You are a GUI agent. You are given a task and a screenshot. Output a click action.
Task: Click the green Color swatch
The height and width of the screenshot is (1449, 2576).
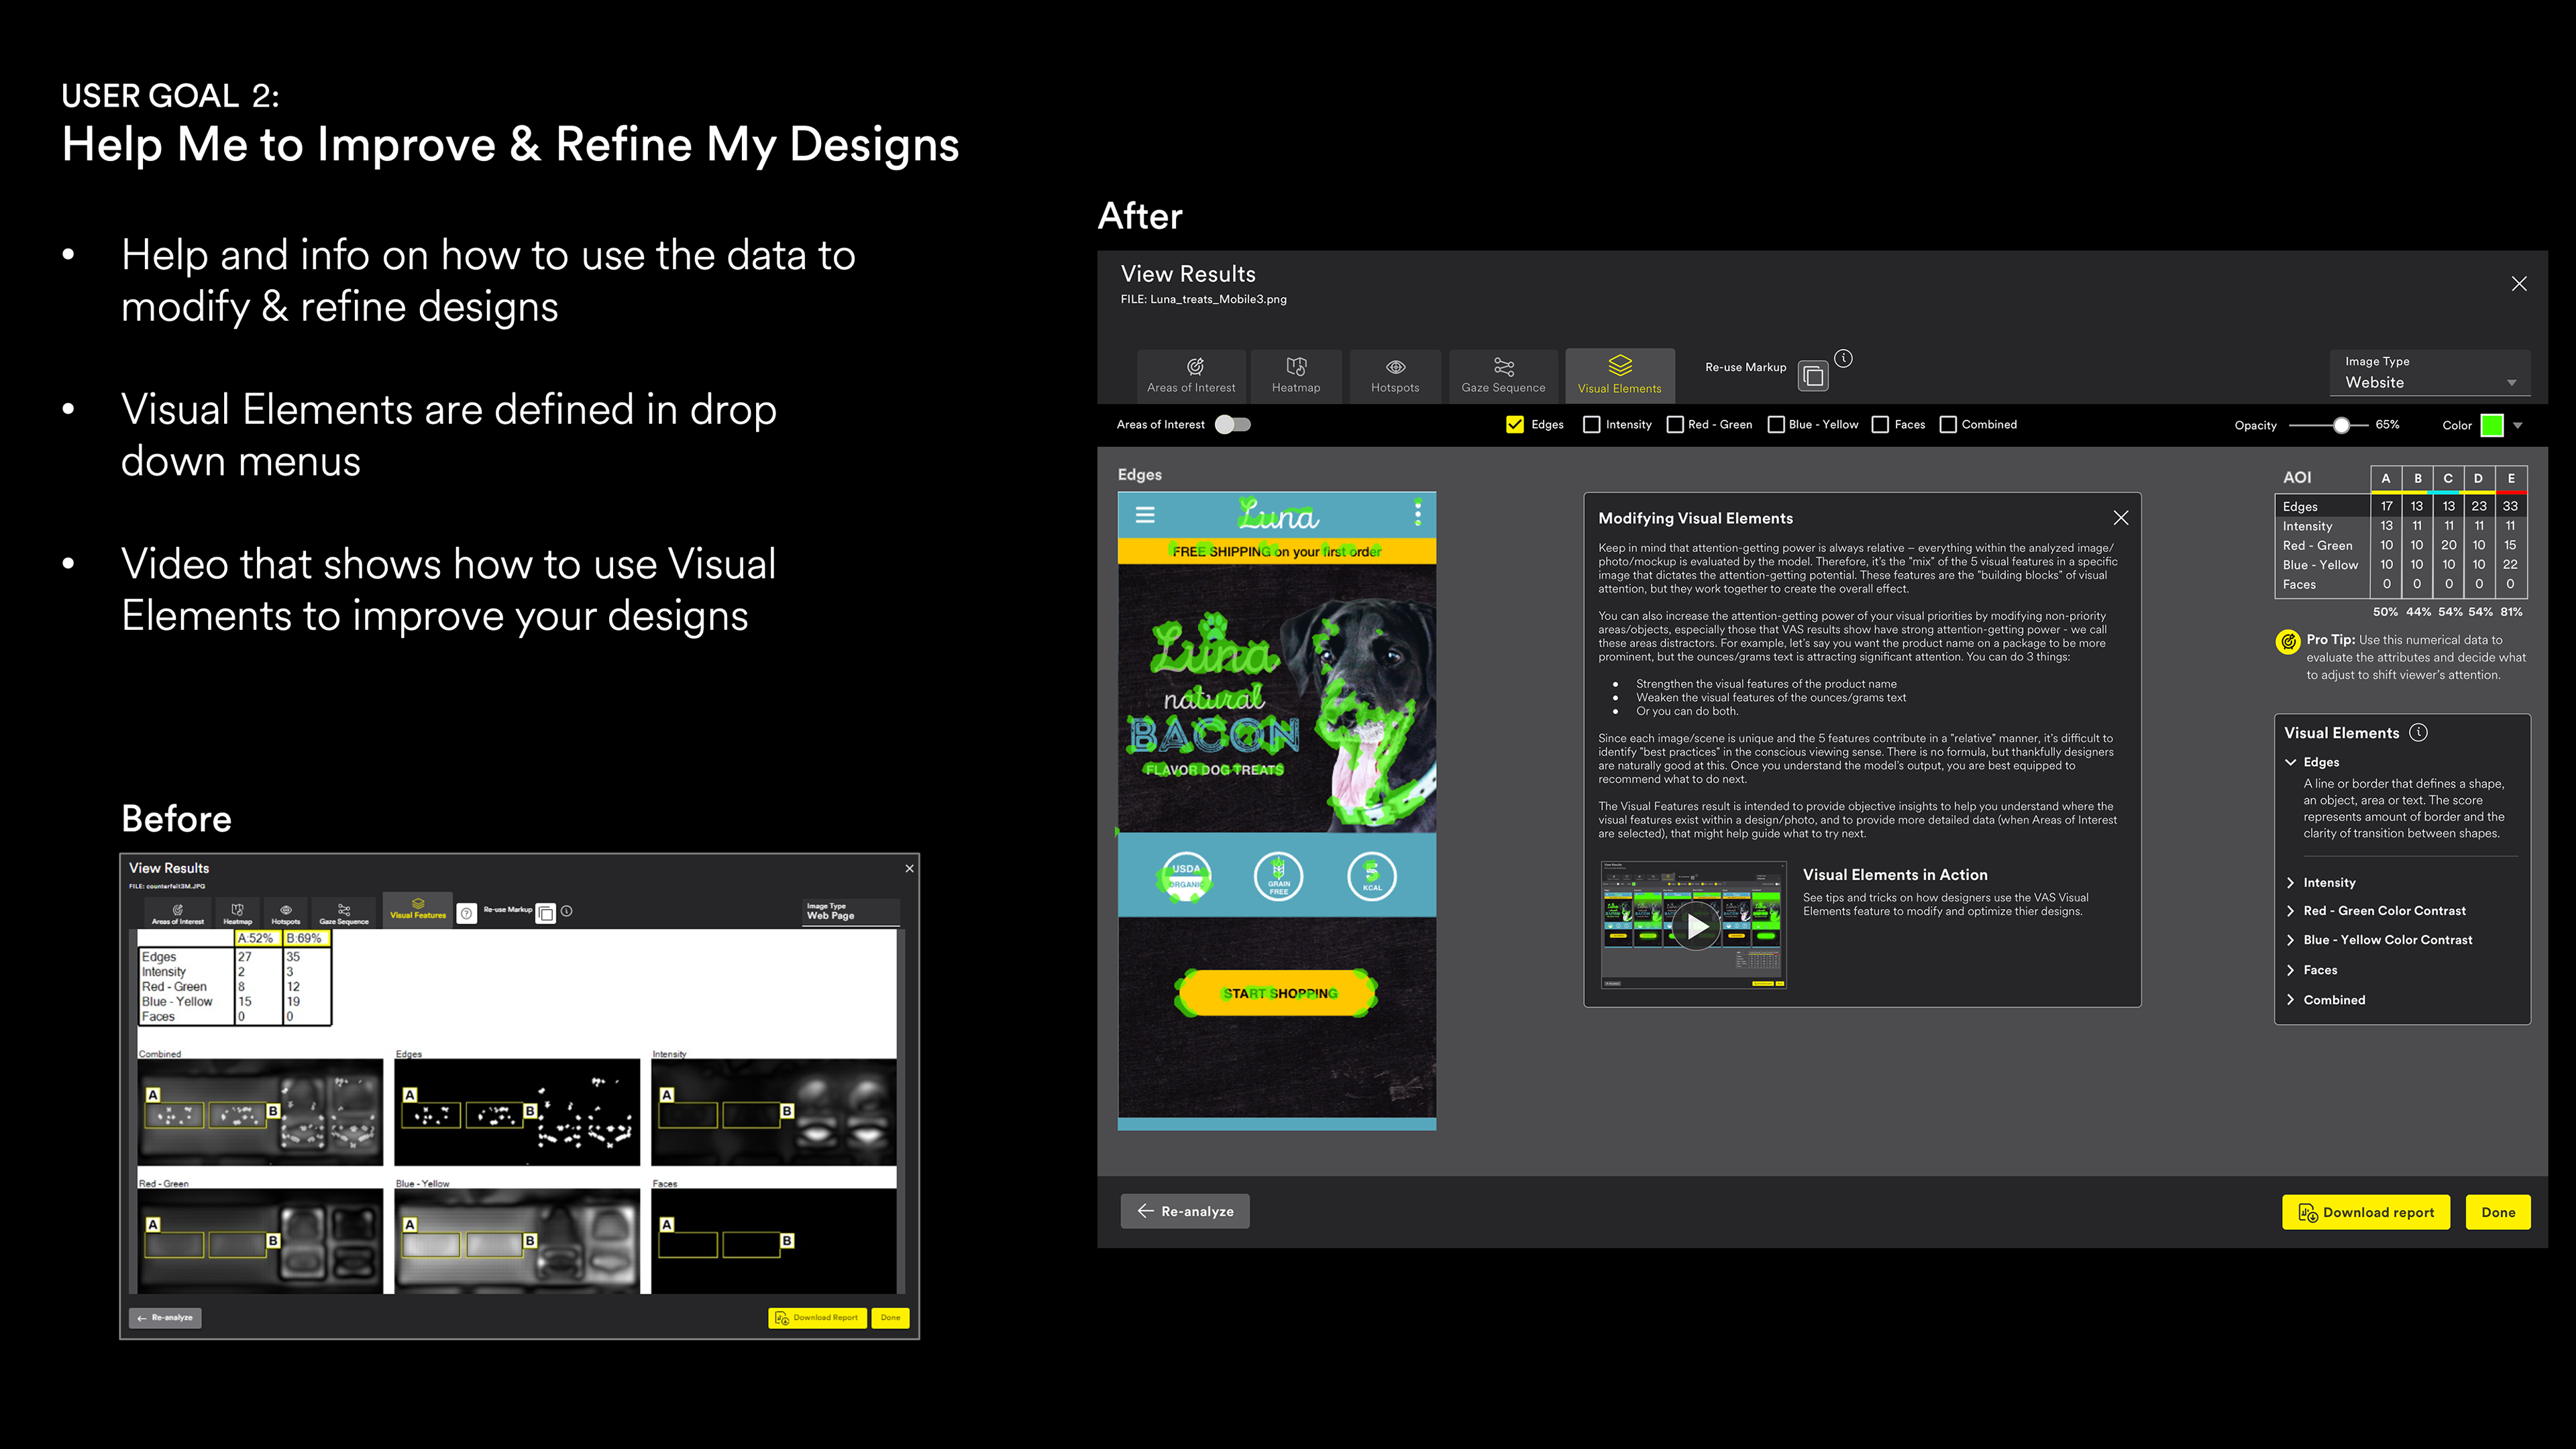[2491, 425]
